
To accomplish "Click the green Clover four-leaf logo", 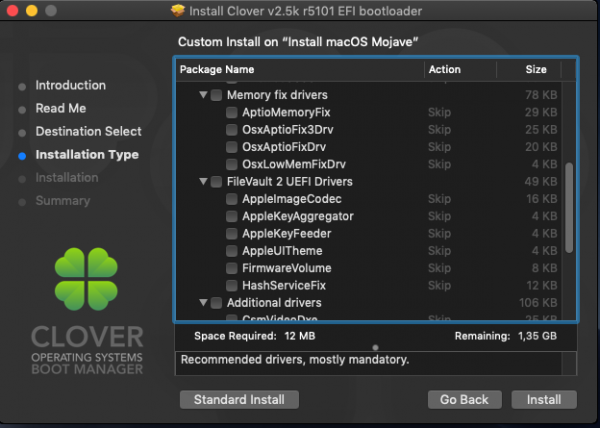I will tap(86, 279).
